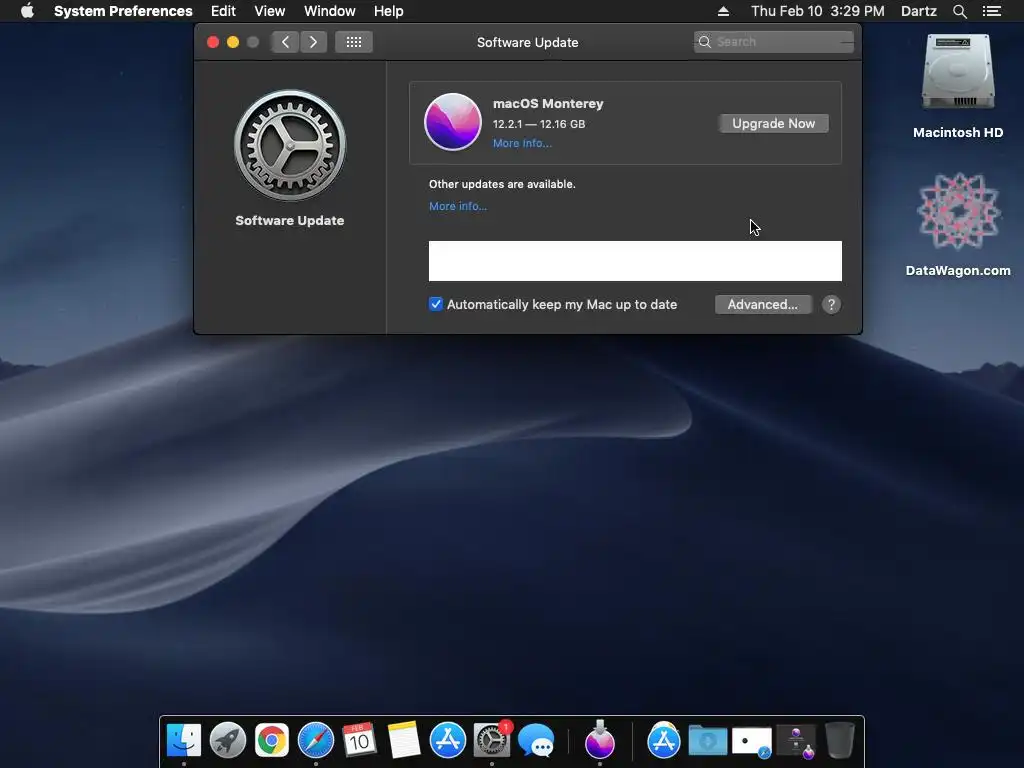Open Notification Center list icon
The image size is (1024, 768).
992,11
